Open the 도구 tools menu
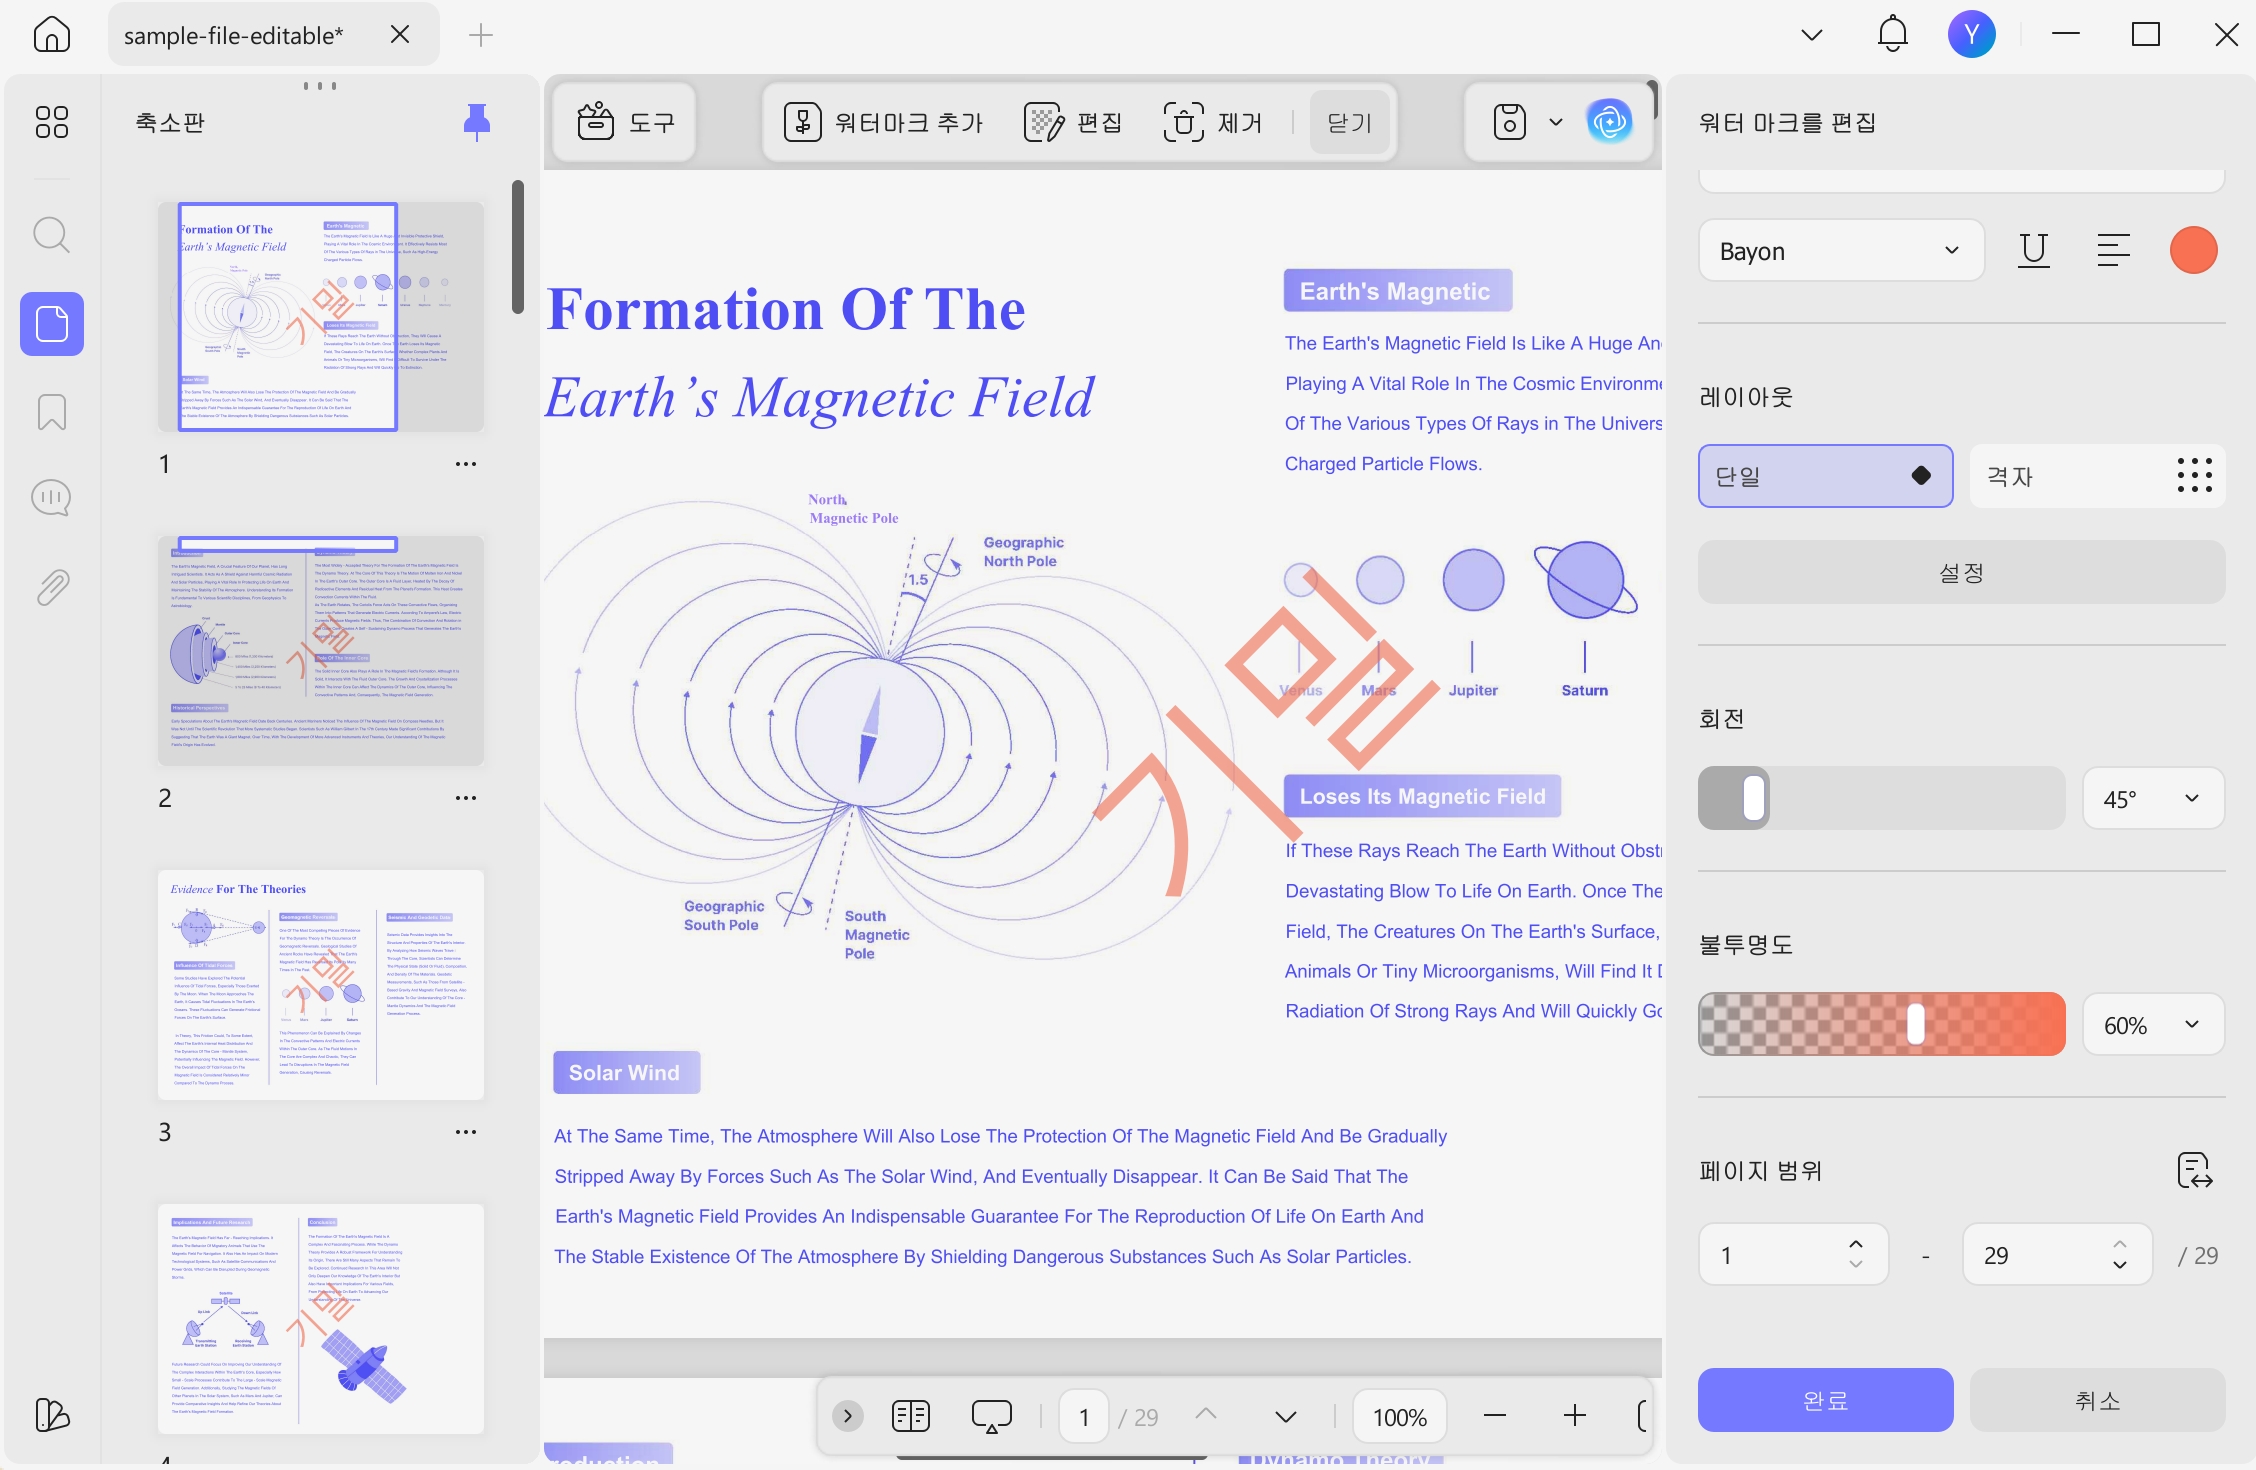The width and height of the screenshot is (2256, 1470). tap(625, 122)
